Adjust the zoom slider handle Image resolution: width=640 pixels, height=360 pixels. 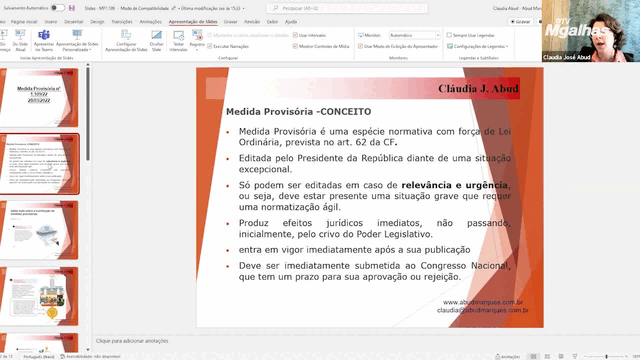607,357
